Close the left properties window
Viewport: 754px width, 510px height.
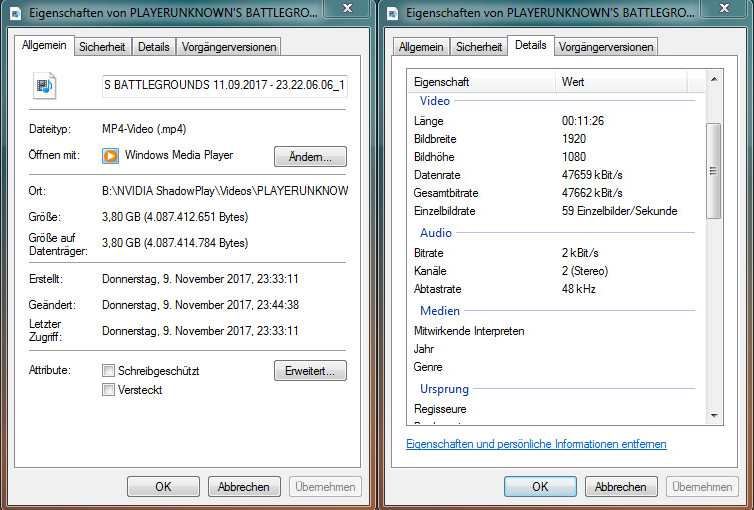pyautogui.click(x=347, y=8)
